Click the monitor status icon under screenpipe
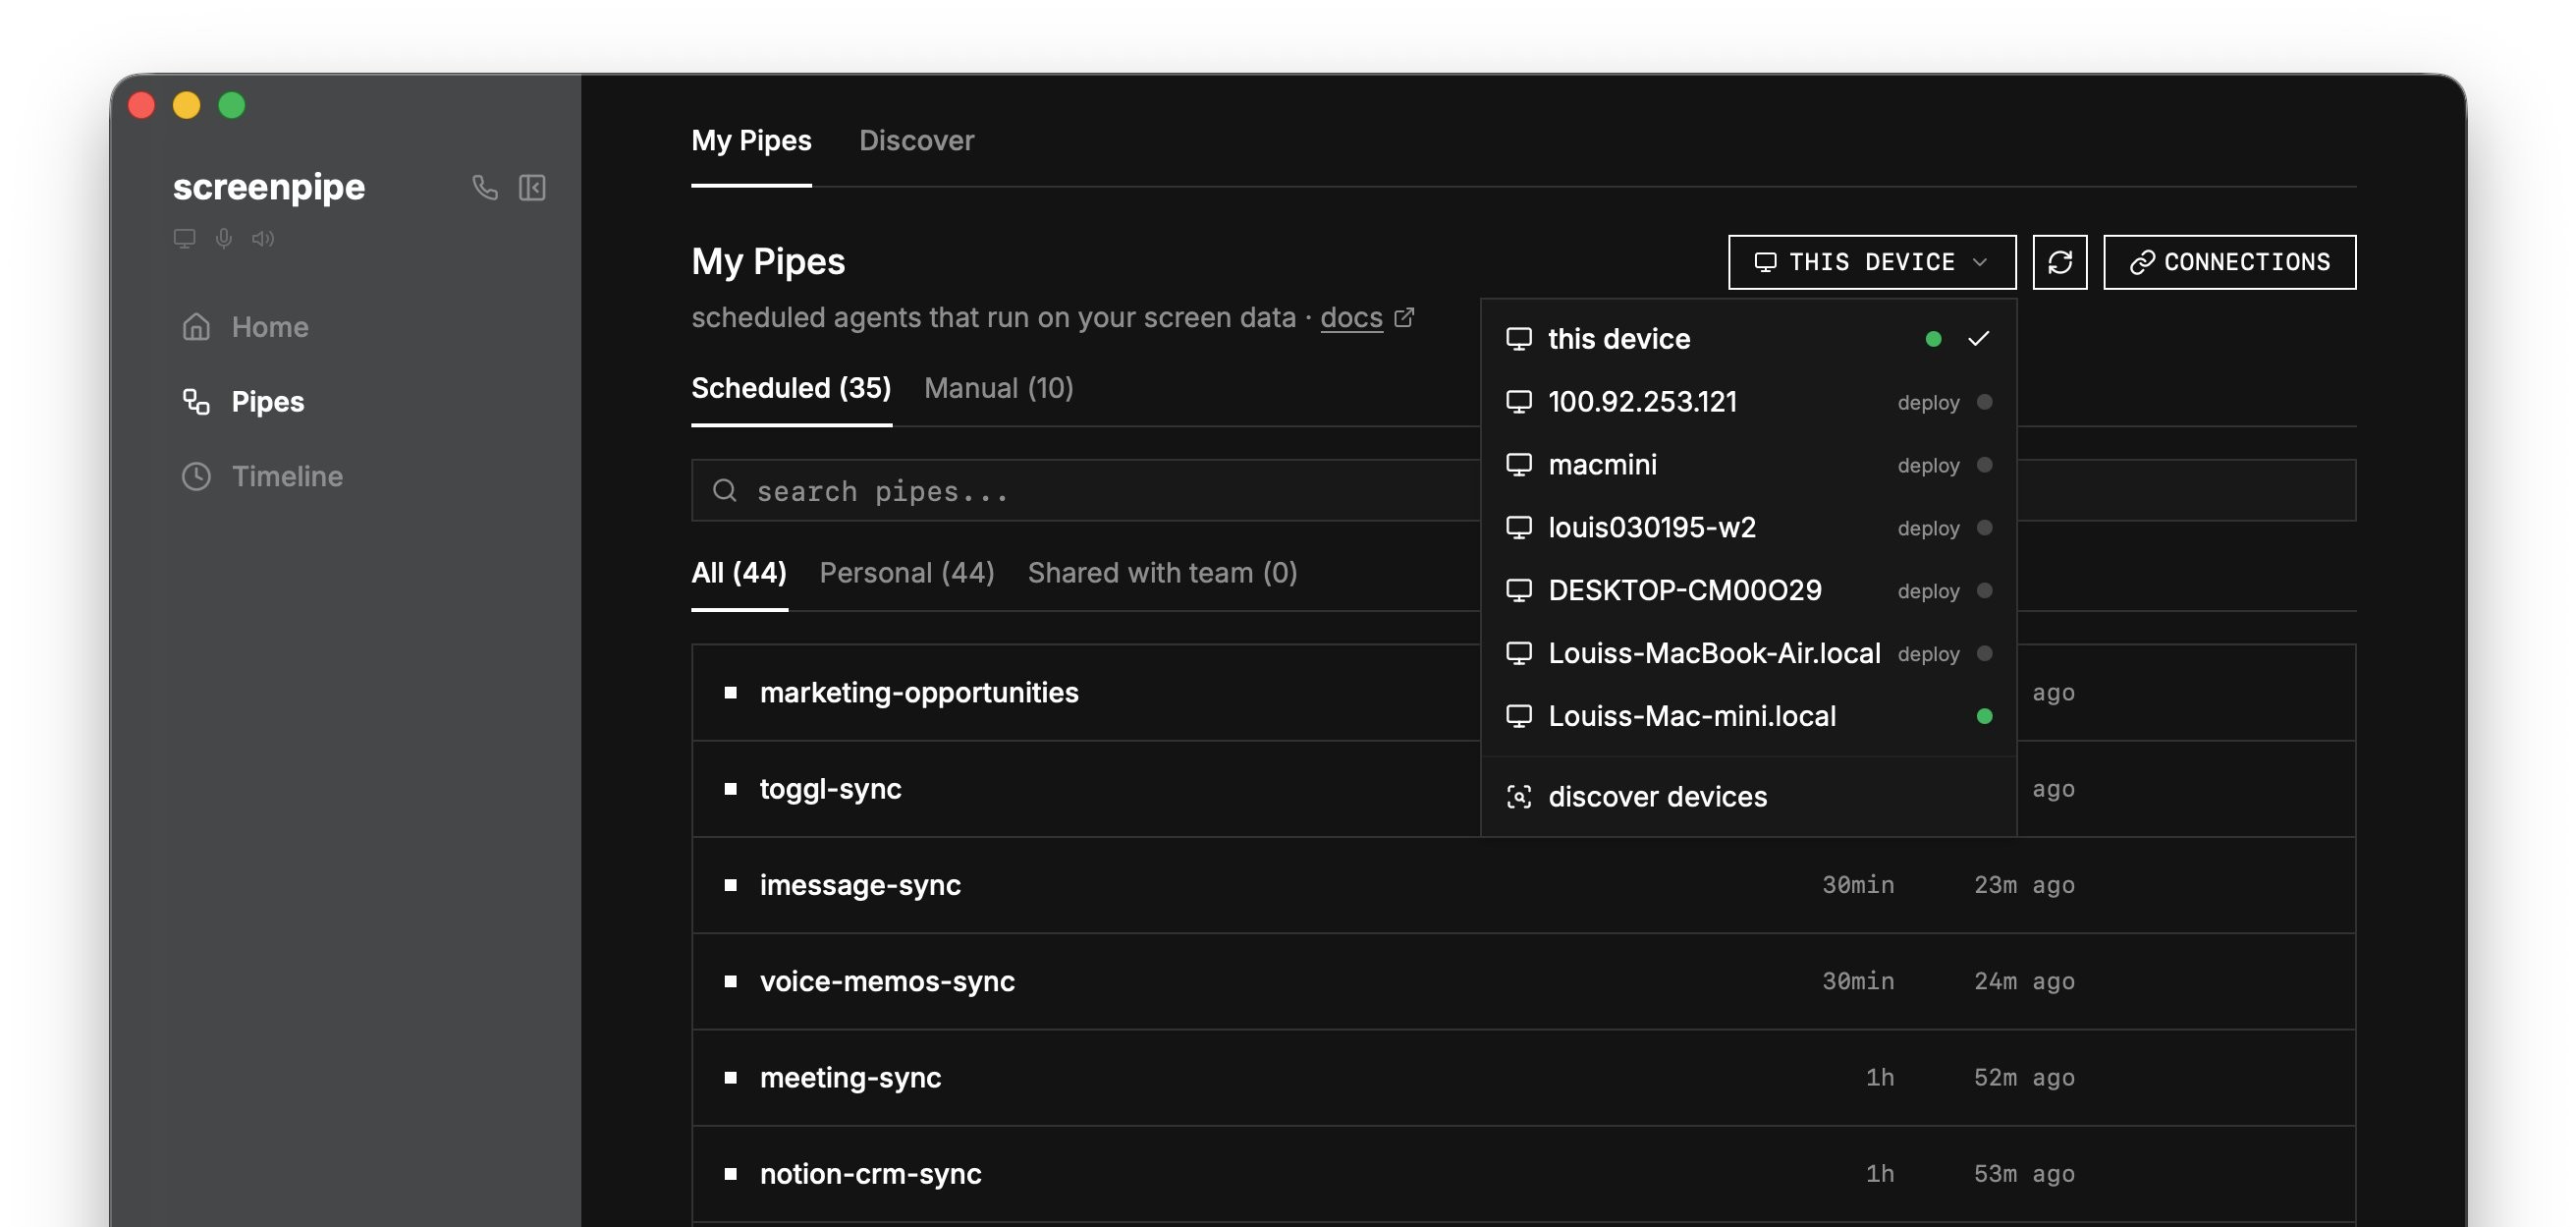The height and width of the screenshot is (1227, 2576). pyautogui.click(x=184, y=238)
